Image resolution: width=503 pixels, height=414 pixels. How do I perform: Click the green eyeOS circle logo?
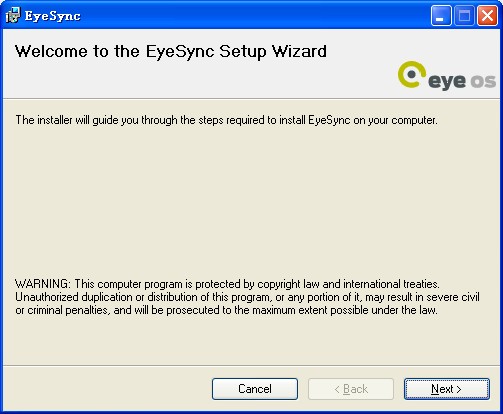[412, 74]
